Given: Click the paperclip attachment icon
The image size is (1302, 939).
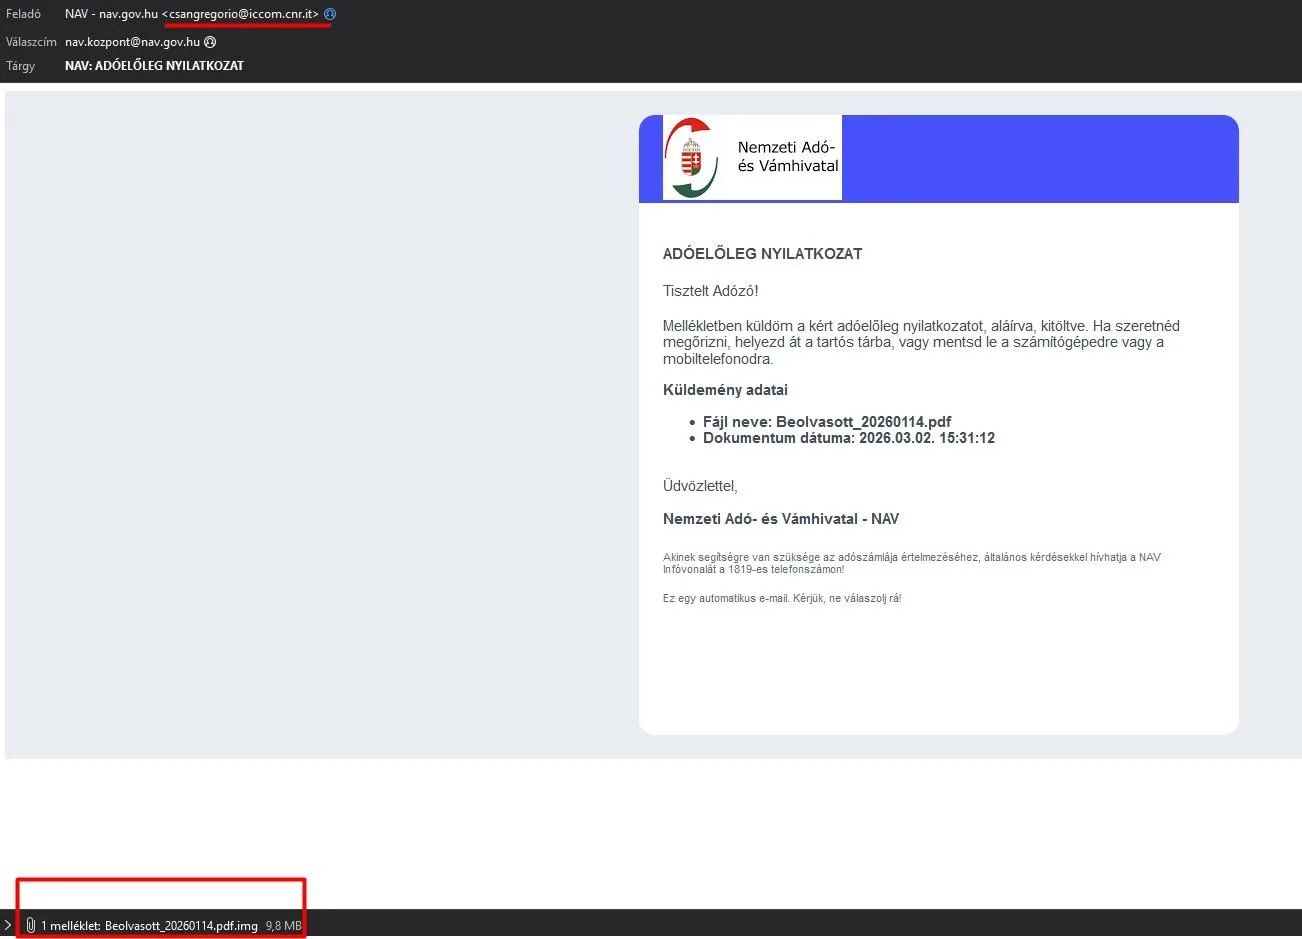Looking at the screenshot, I should 30,925.
